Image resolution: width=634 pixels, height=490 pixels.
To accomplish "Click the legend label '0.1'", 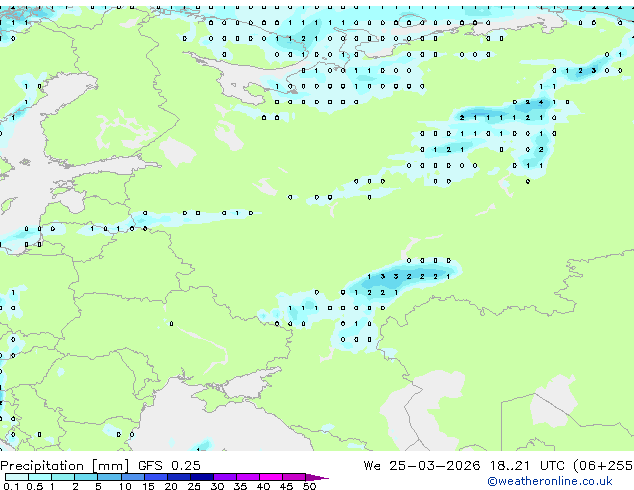I will pos(11,486).
